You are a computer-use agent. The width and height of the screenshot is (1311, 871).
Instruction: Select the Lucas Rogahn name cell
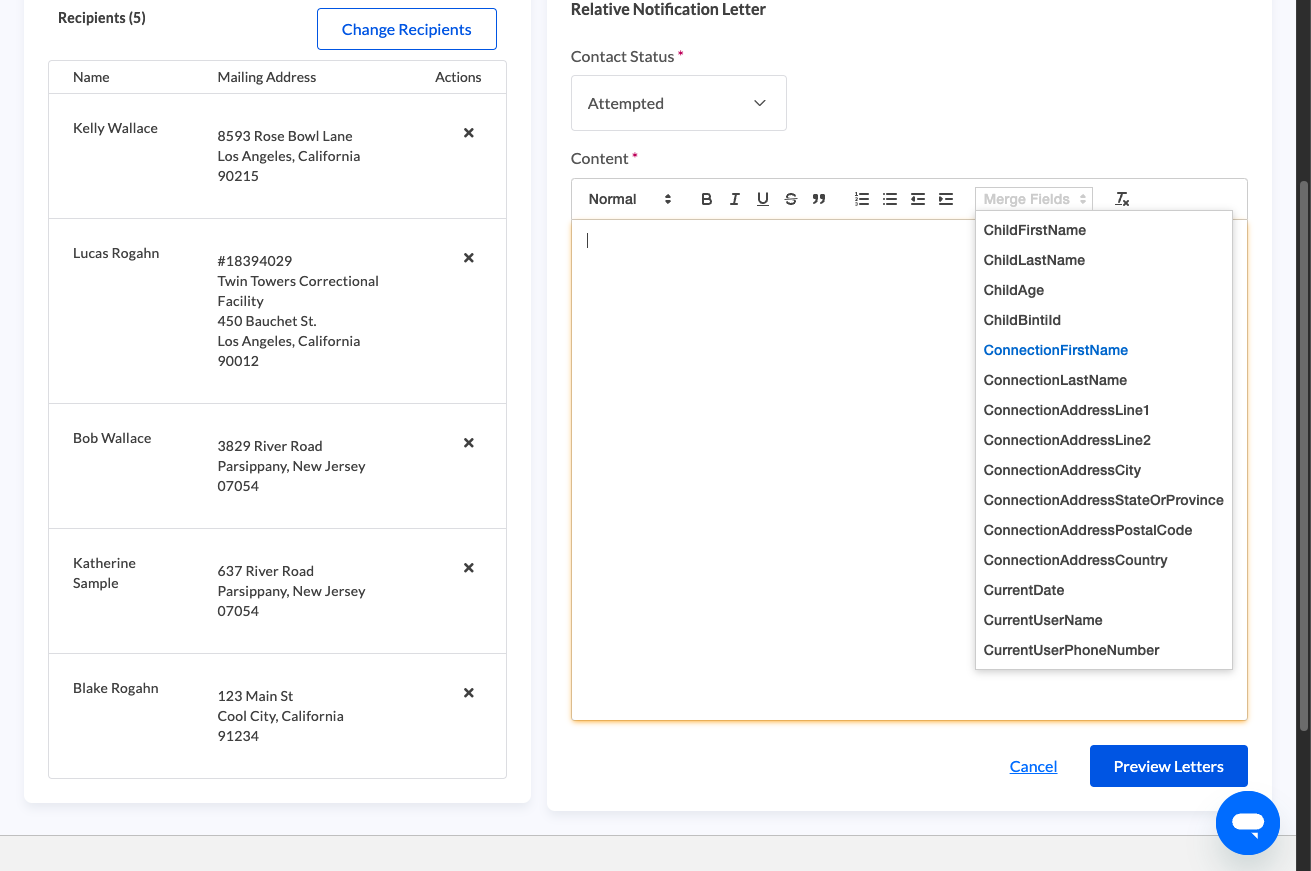(x=116, y=253)
